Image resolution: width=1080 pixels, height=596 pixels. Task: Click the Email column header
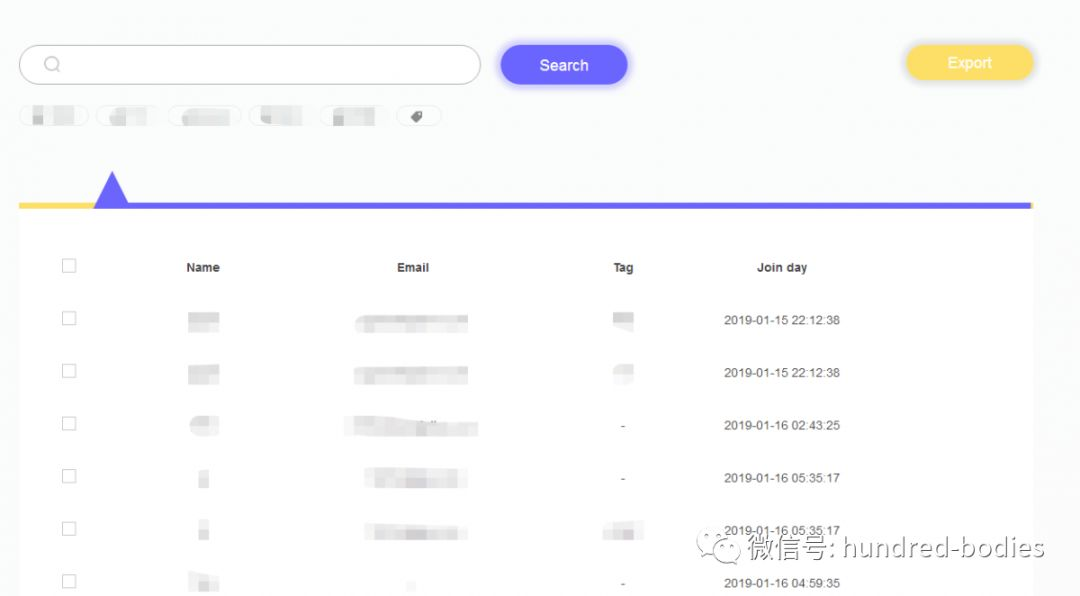point(413,268)
